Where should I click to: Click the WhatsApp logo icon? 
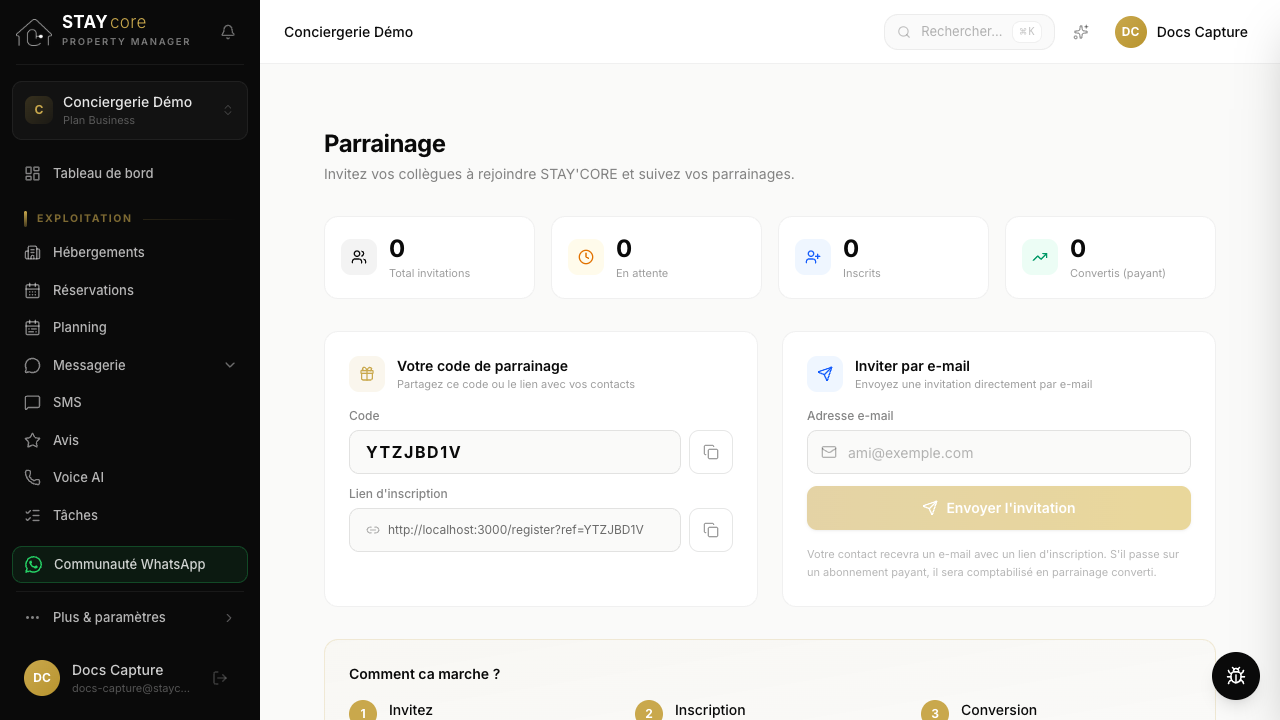(34, 564)
